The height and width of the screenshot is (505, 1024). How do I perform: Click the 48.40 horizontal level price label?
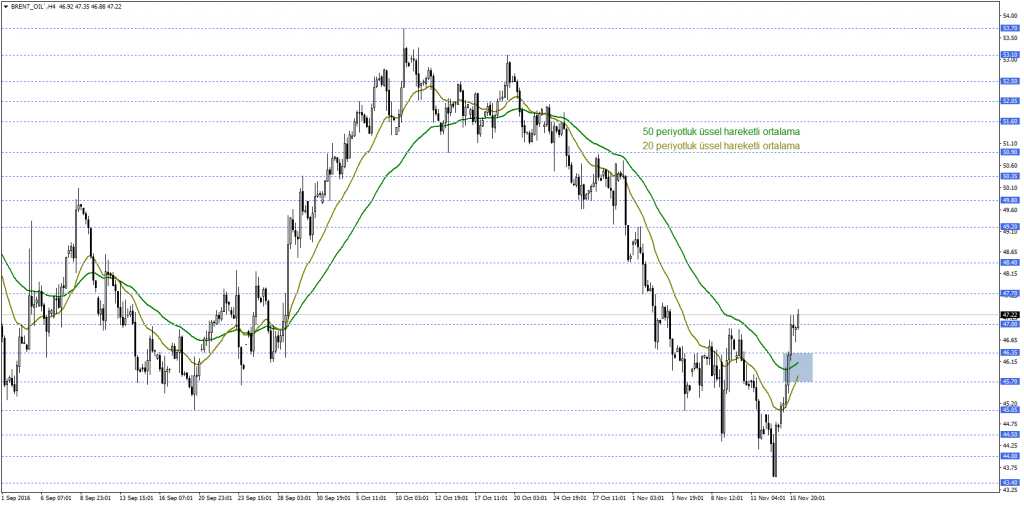tap(1010, 262)
